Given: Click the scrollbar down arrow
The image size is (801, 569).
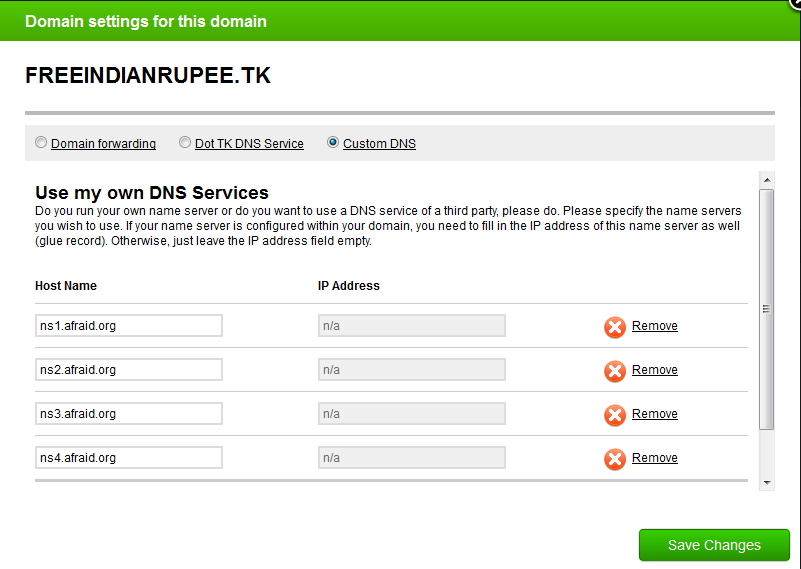Looking at the screenshot, I should pos(767,483).
